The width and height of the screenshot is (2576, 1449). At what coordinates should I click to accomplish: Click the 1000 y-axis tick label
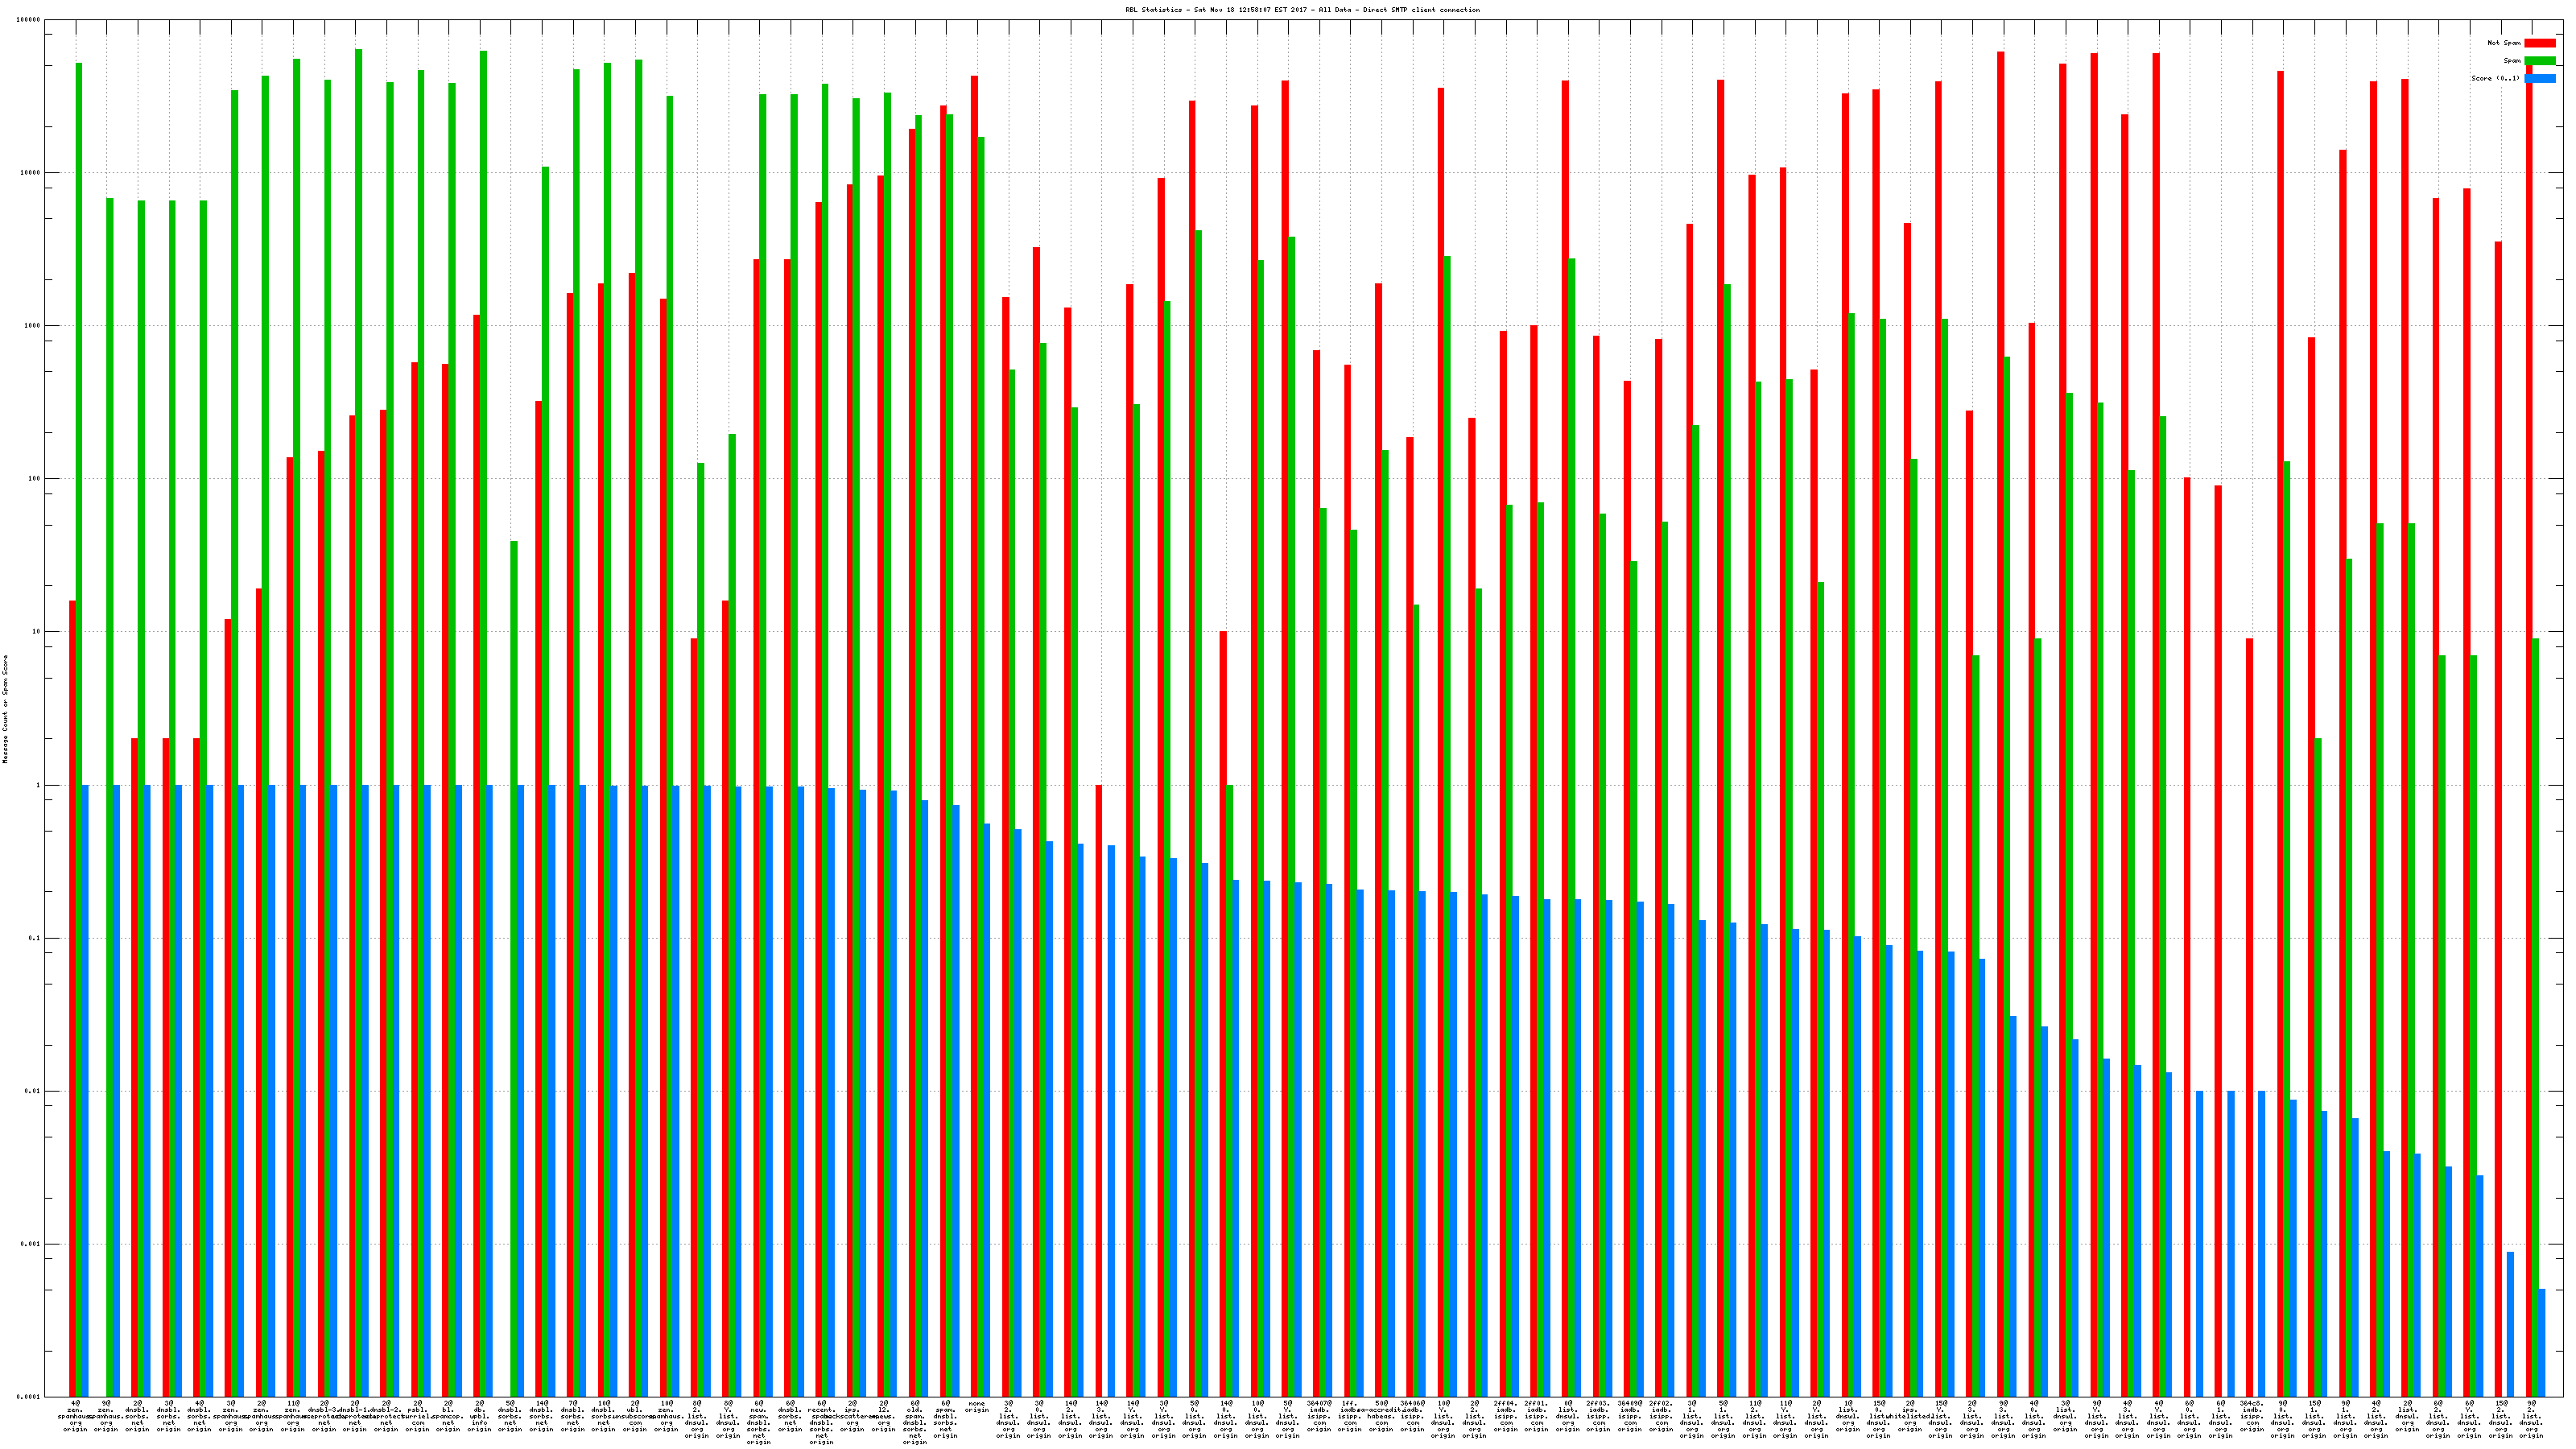pyautogui.click(x=31, y=326)
